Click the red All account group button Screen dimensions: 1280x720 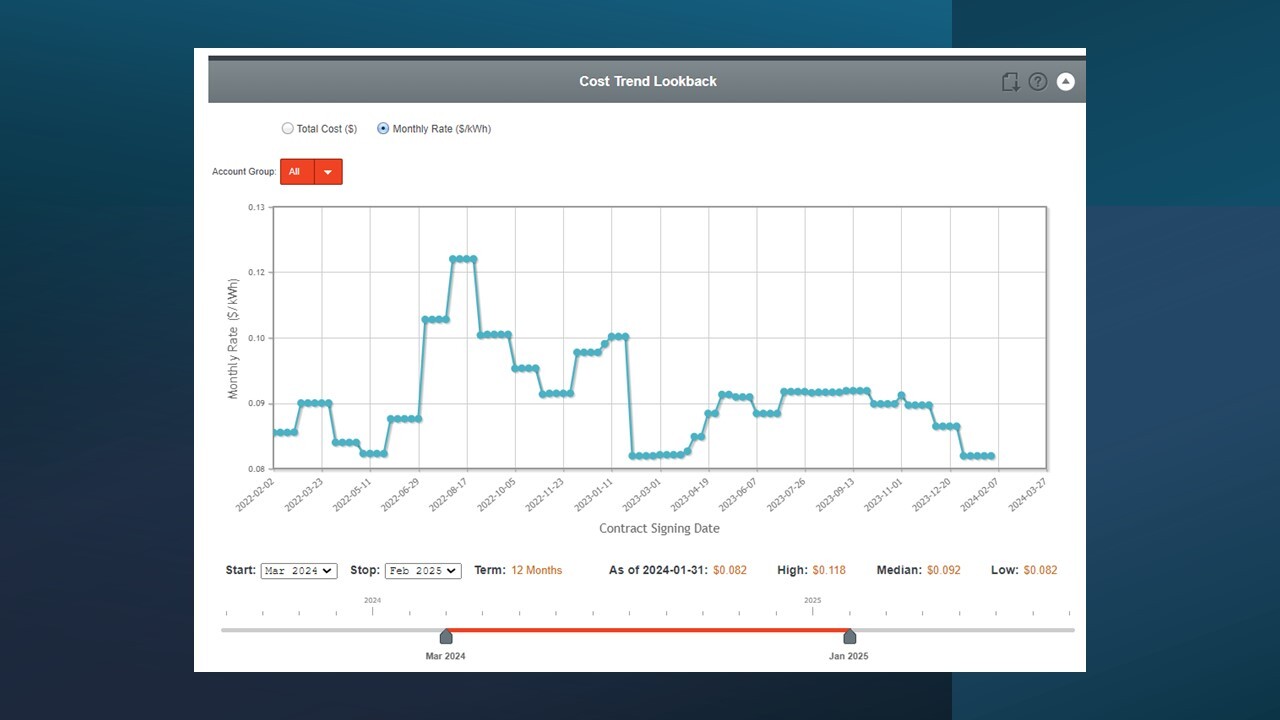296,172
